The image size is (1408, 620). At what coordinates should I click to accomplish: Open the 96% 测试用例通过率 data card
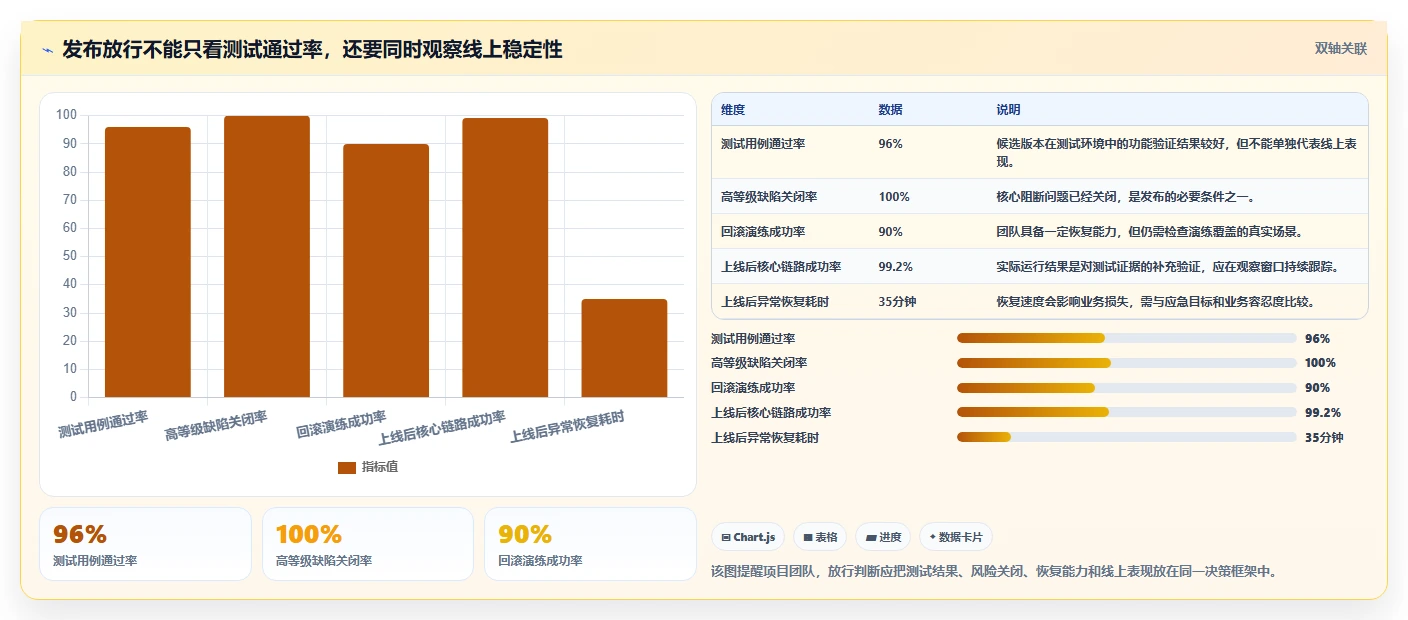pyautogui.click(x=145, y=544)
